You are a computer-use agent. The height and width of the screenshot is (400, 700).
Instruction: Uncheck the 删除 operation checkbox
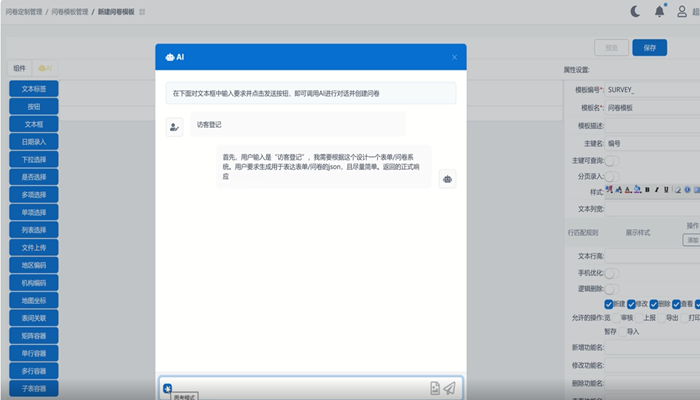654,304
